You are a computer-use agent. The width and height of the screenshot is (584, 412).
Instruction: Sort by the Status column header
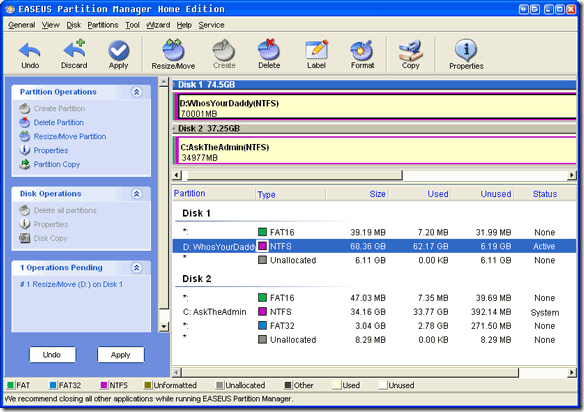(x=545, y=194)
